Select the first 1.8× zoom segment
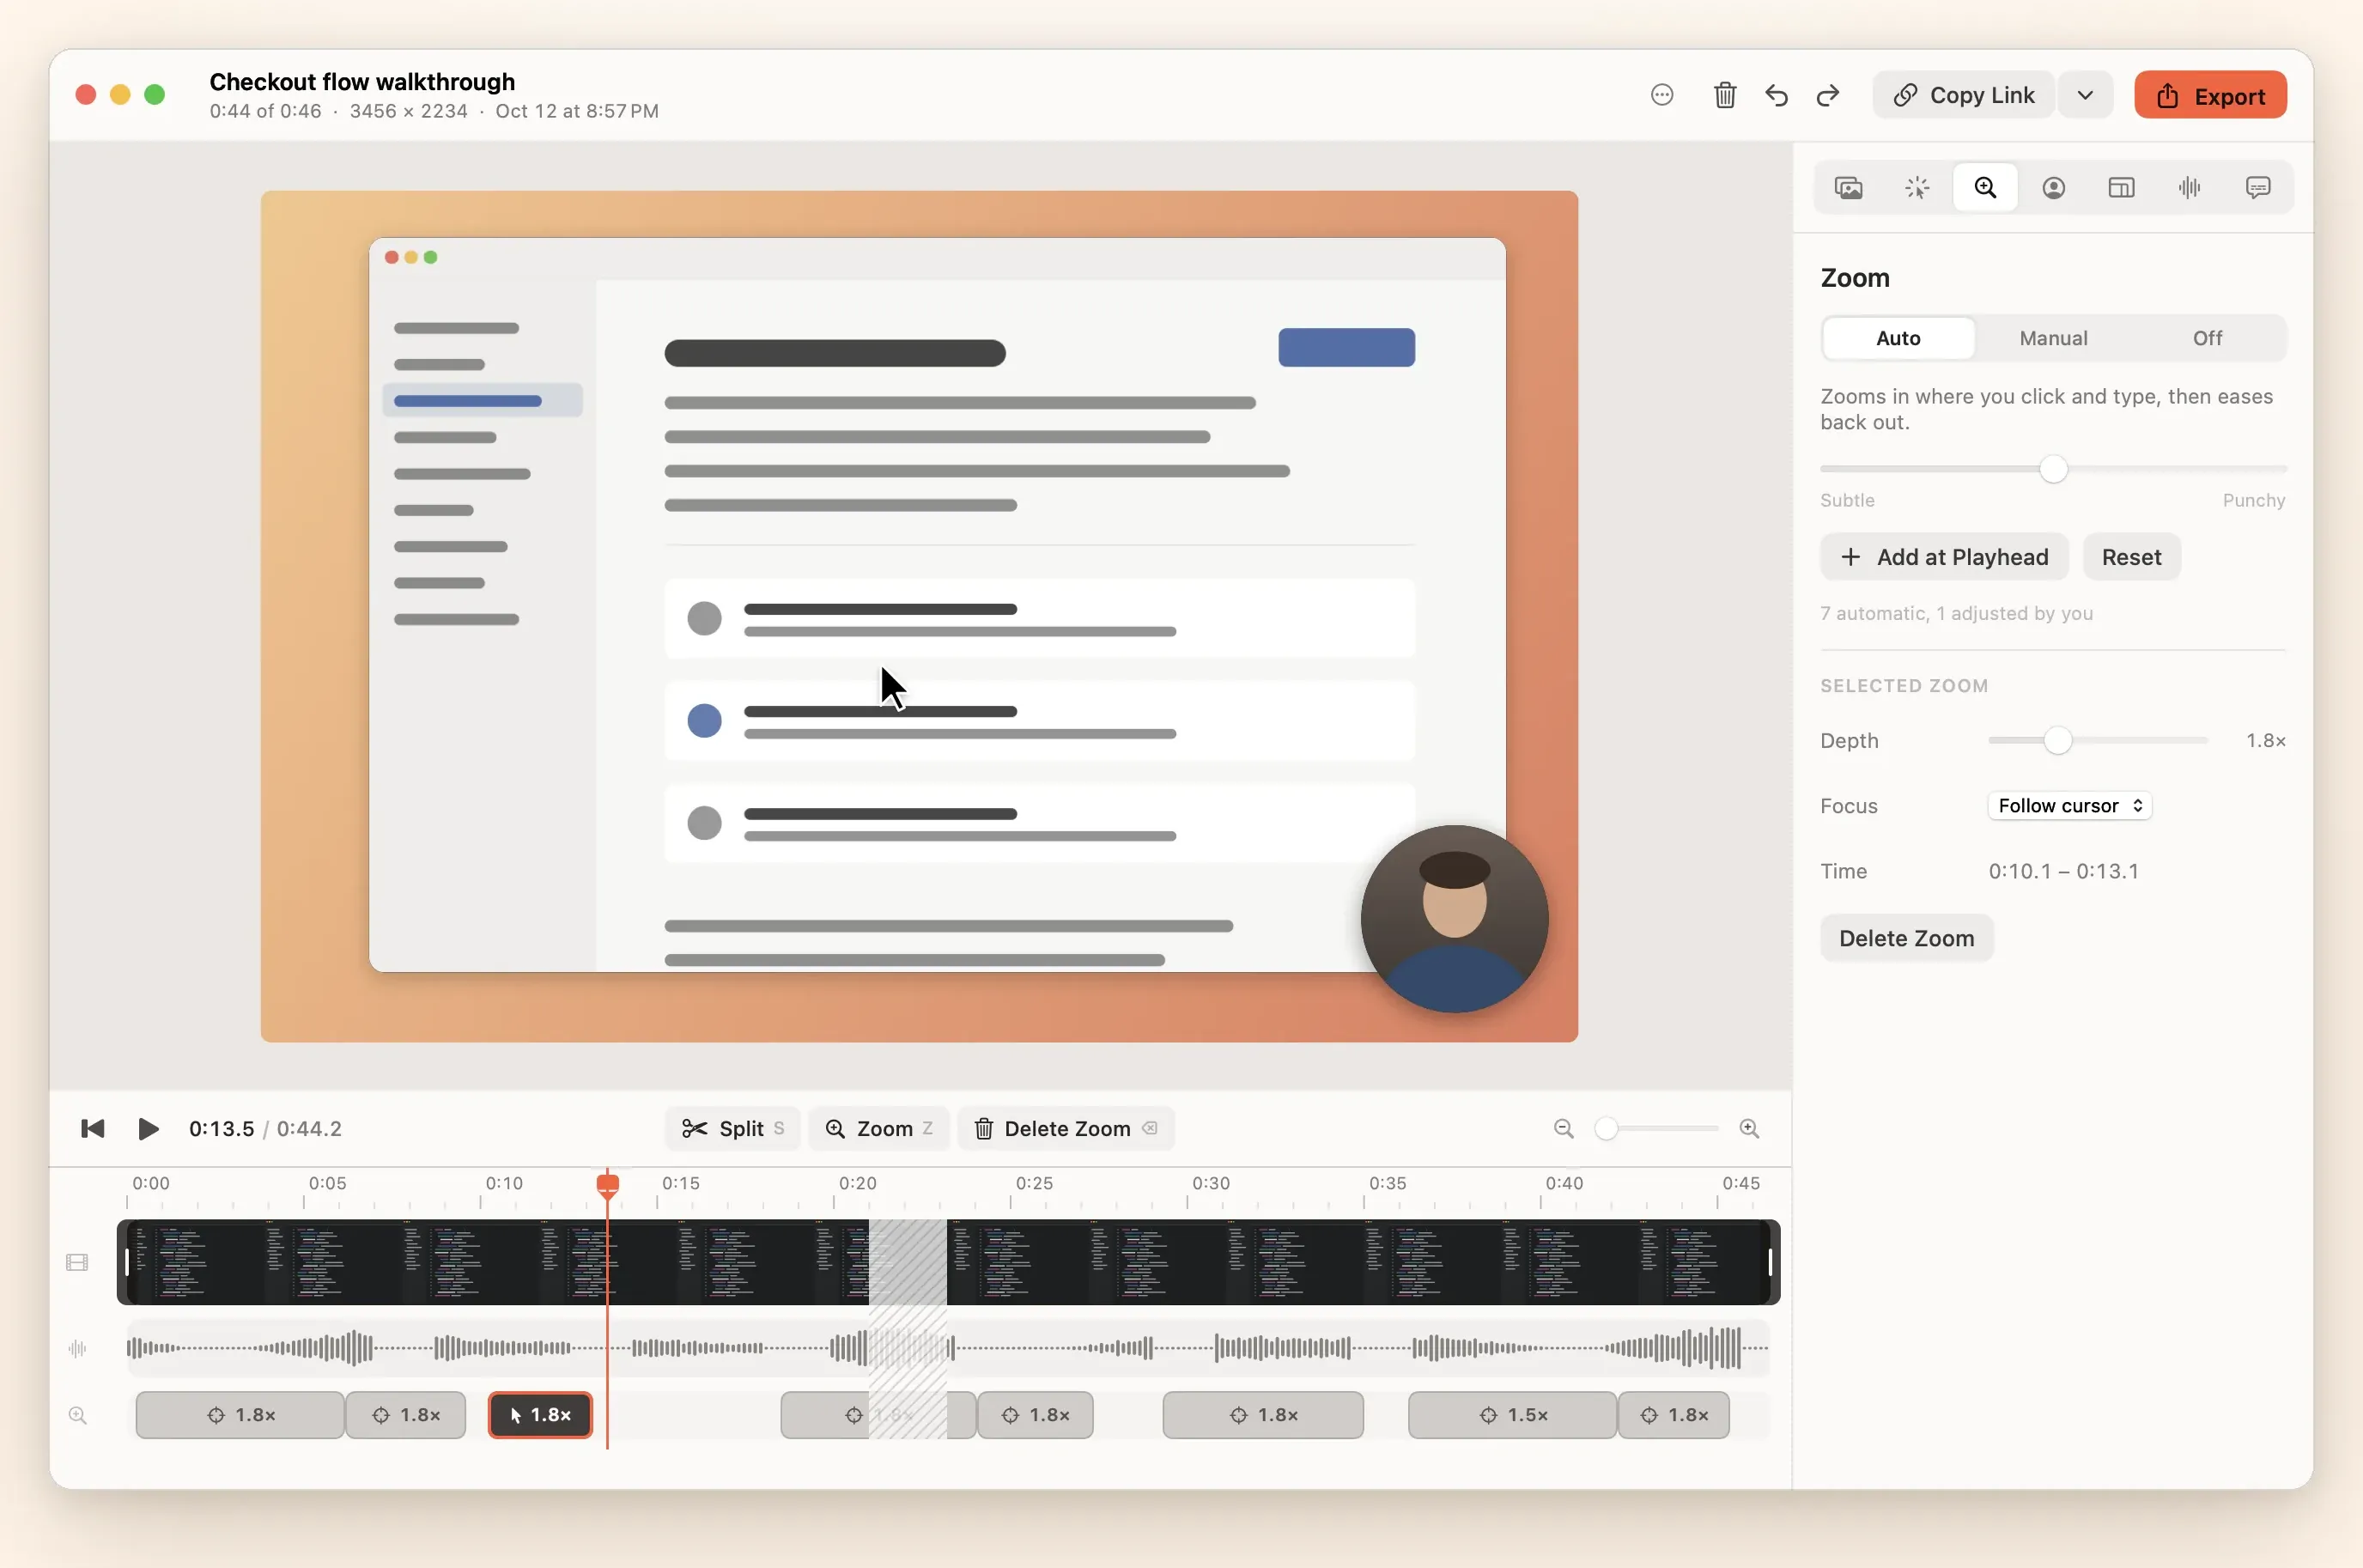This screenshot has width=2363, height=1568. click(240, 1415)
